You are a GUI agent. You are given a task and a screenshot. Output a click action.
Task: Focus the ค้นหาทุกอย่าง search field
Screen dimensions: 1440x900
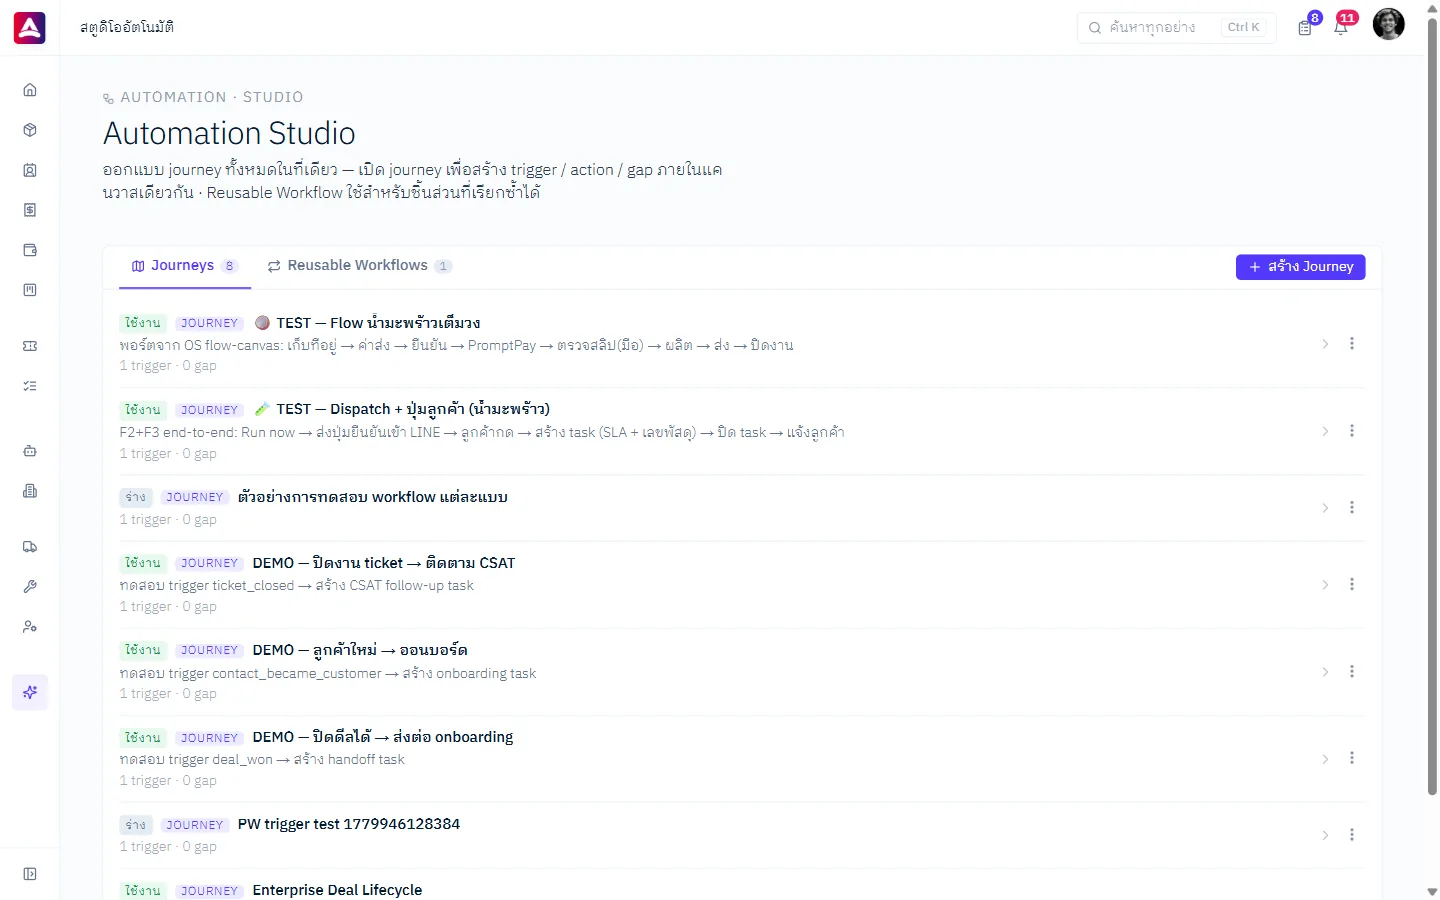point(1177,27)
